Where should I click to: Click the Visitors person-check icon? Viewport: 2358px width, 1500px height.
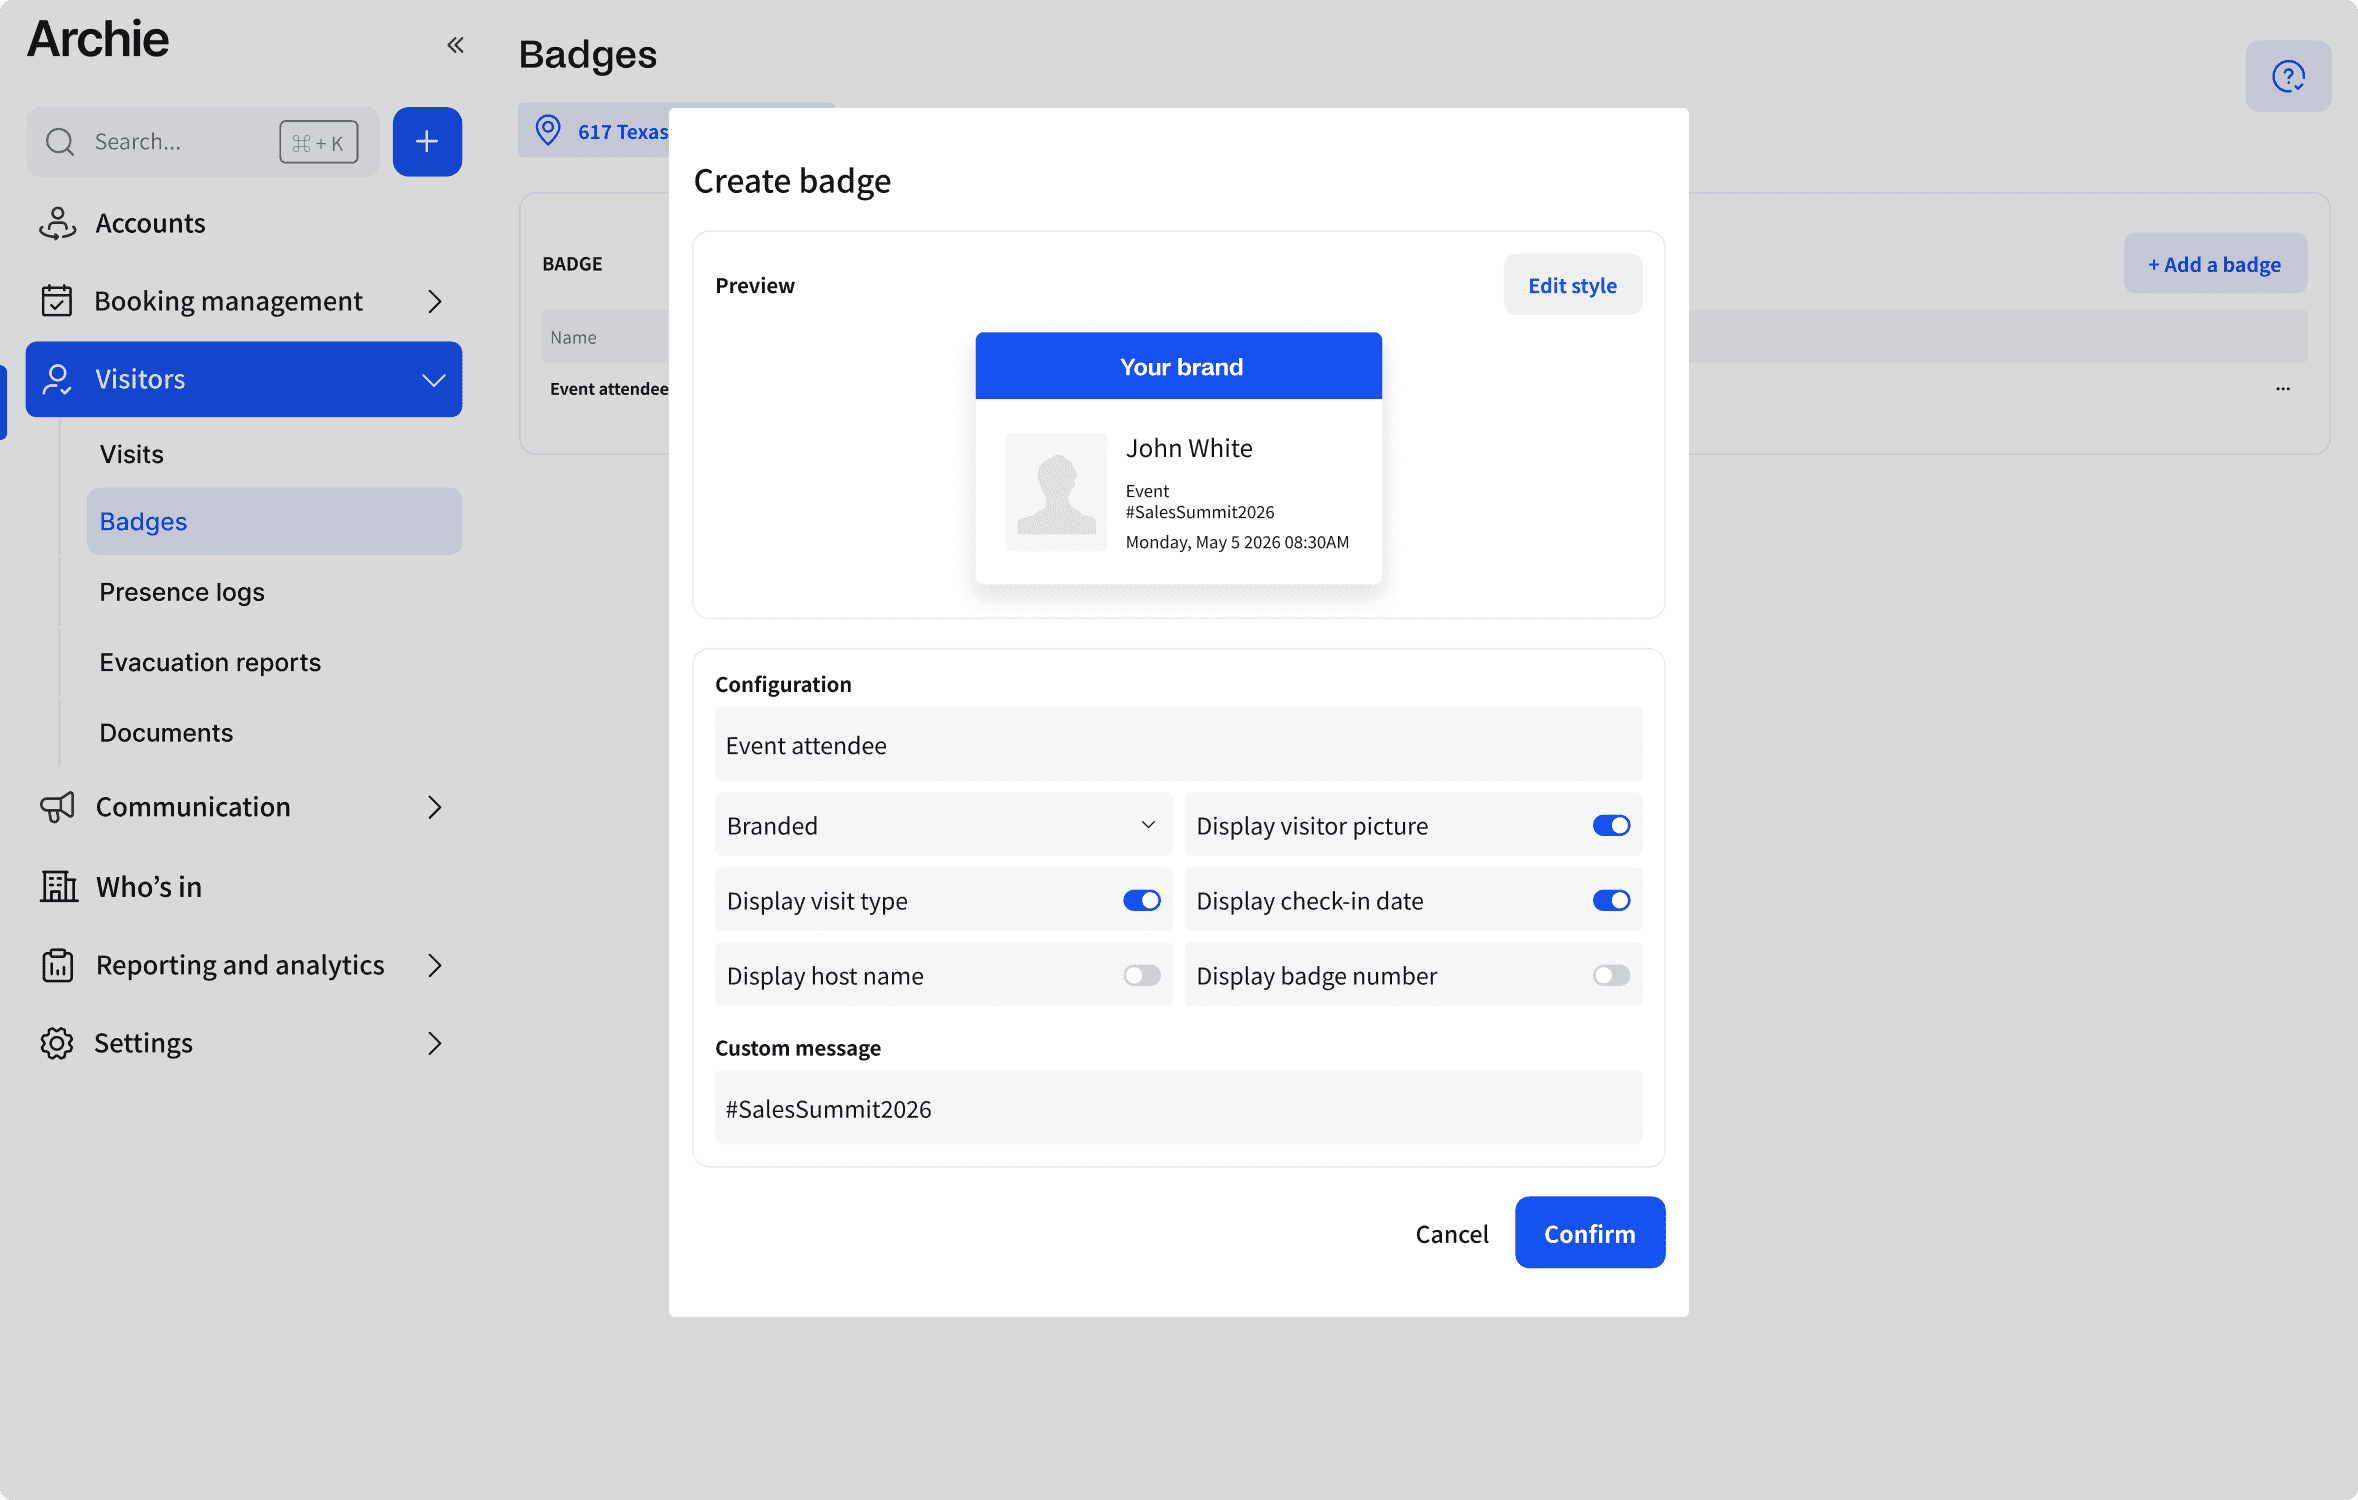(57, 379)
